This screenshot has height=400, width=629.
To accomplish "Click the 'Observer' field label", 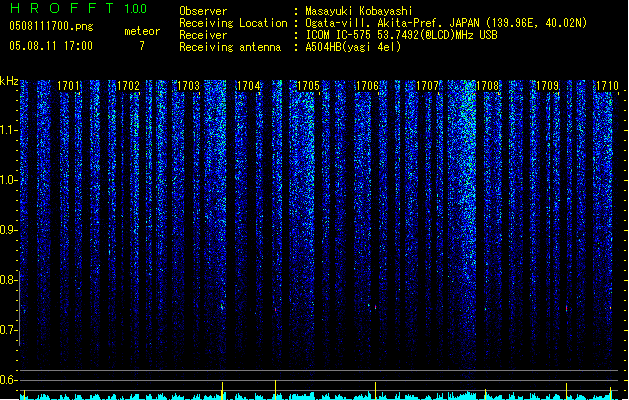I will (203, 11).
